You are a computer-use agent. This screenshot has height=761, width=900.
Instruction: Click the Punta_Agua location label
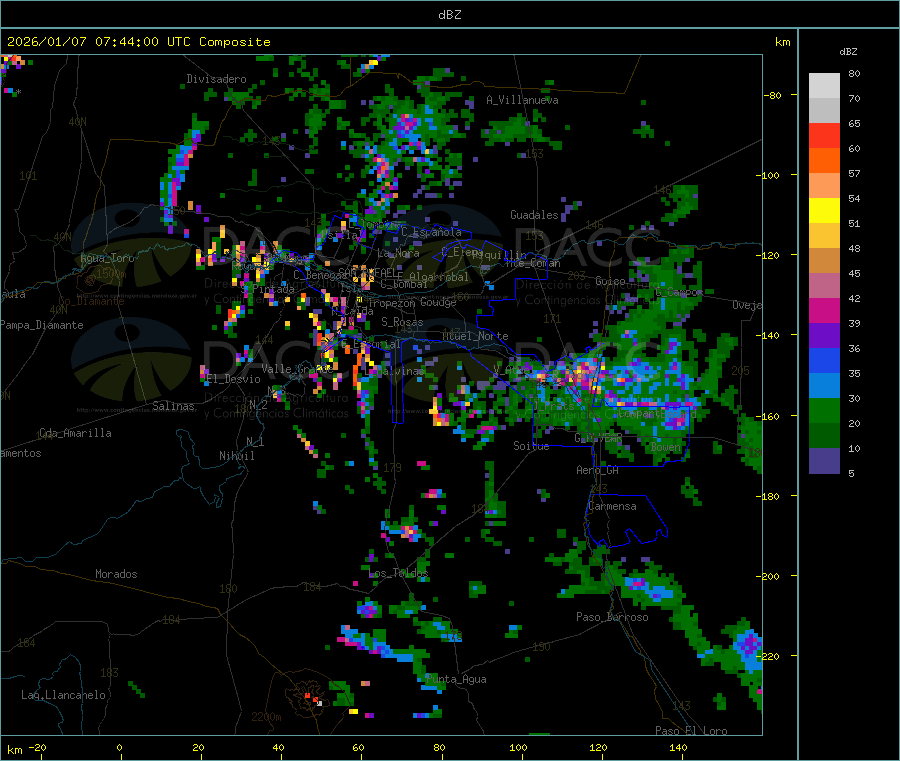(x=456, y=679)
